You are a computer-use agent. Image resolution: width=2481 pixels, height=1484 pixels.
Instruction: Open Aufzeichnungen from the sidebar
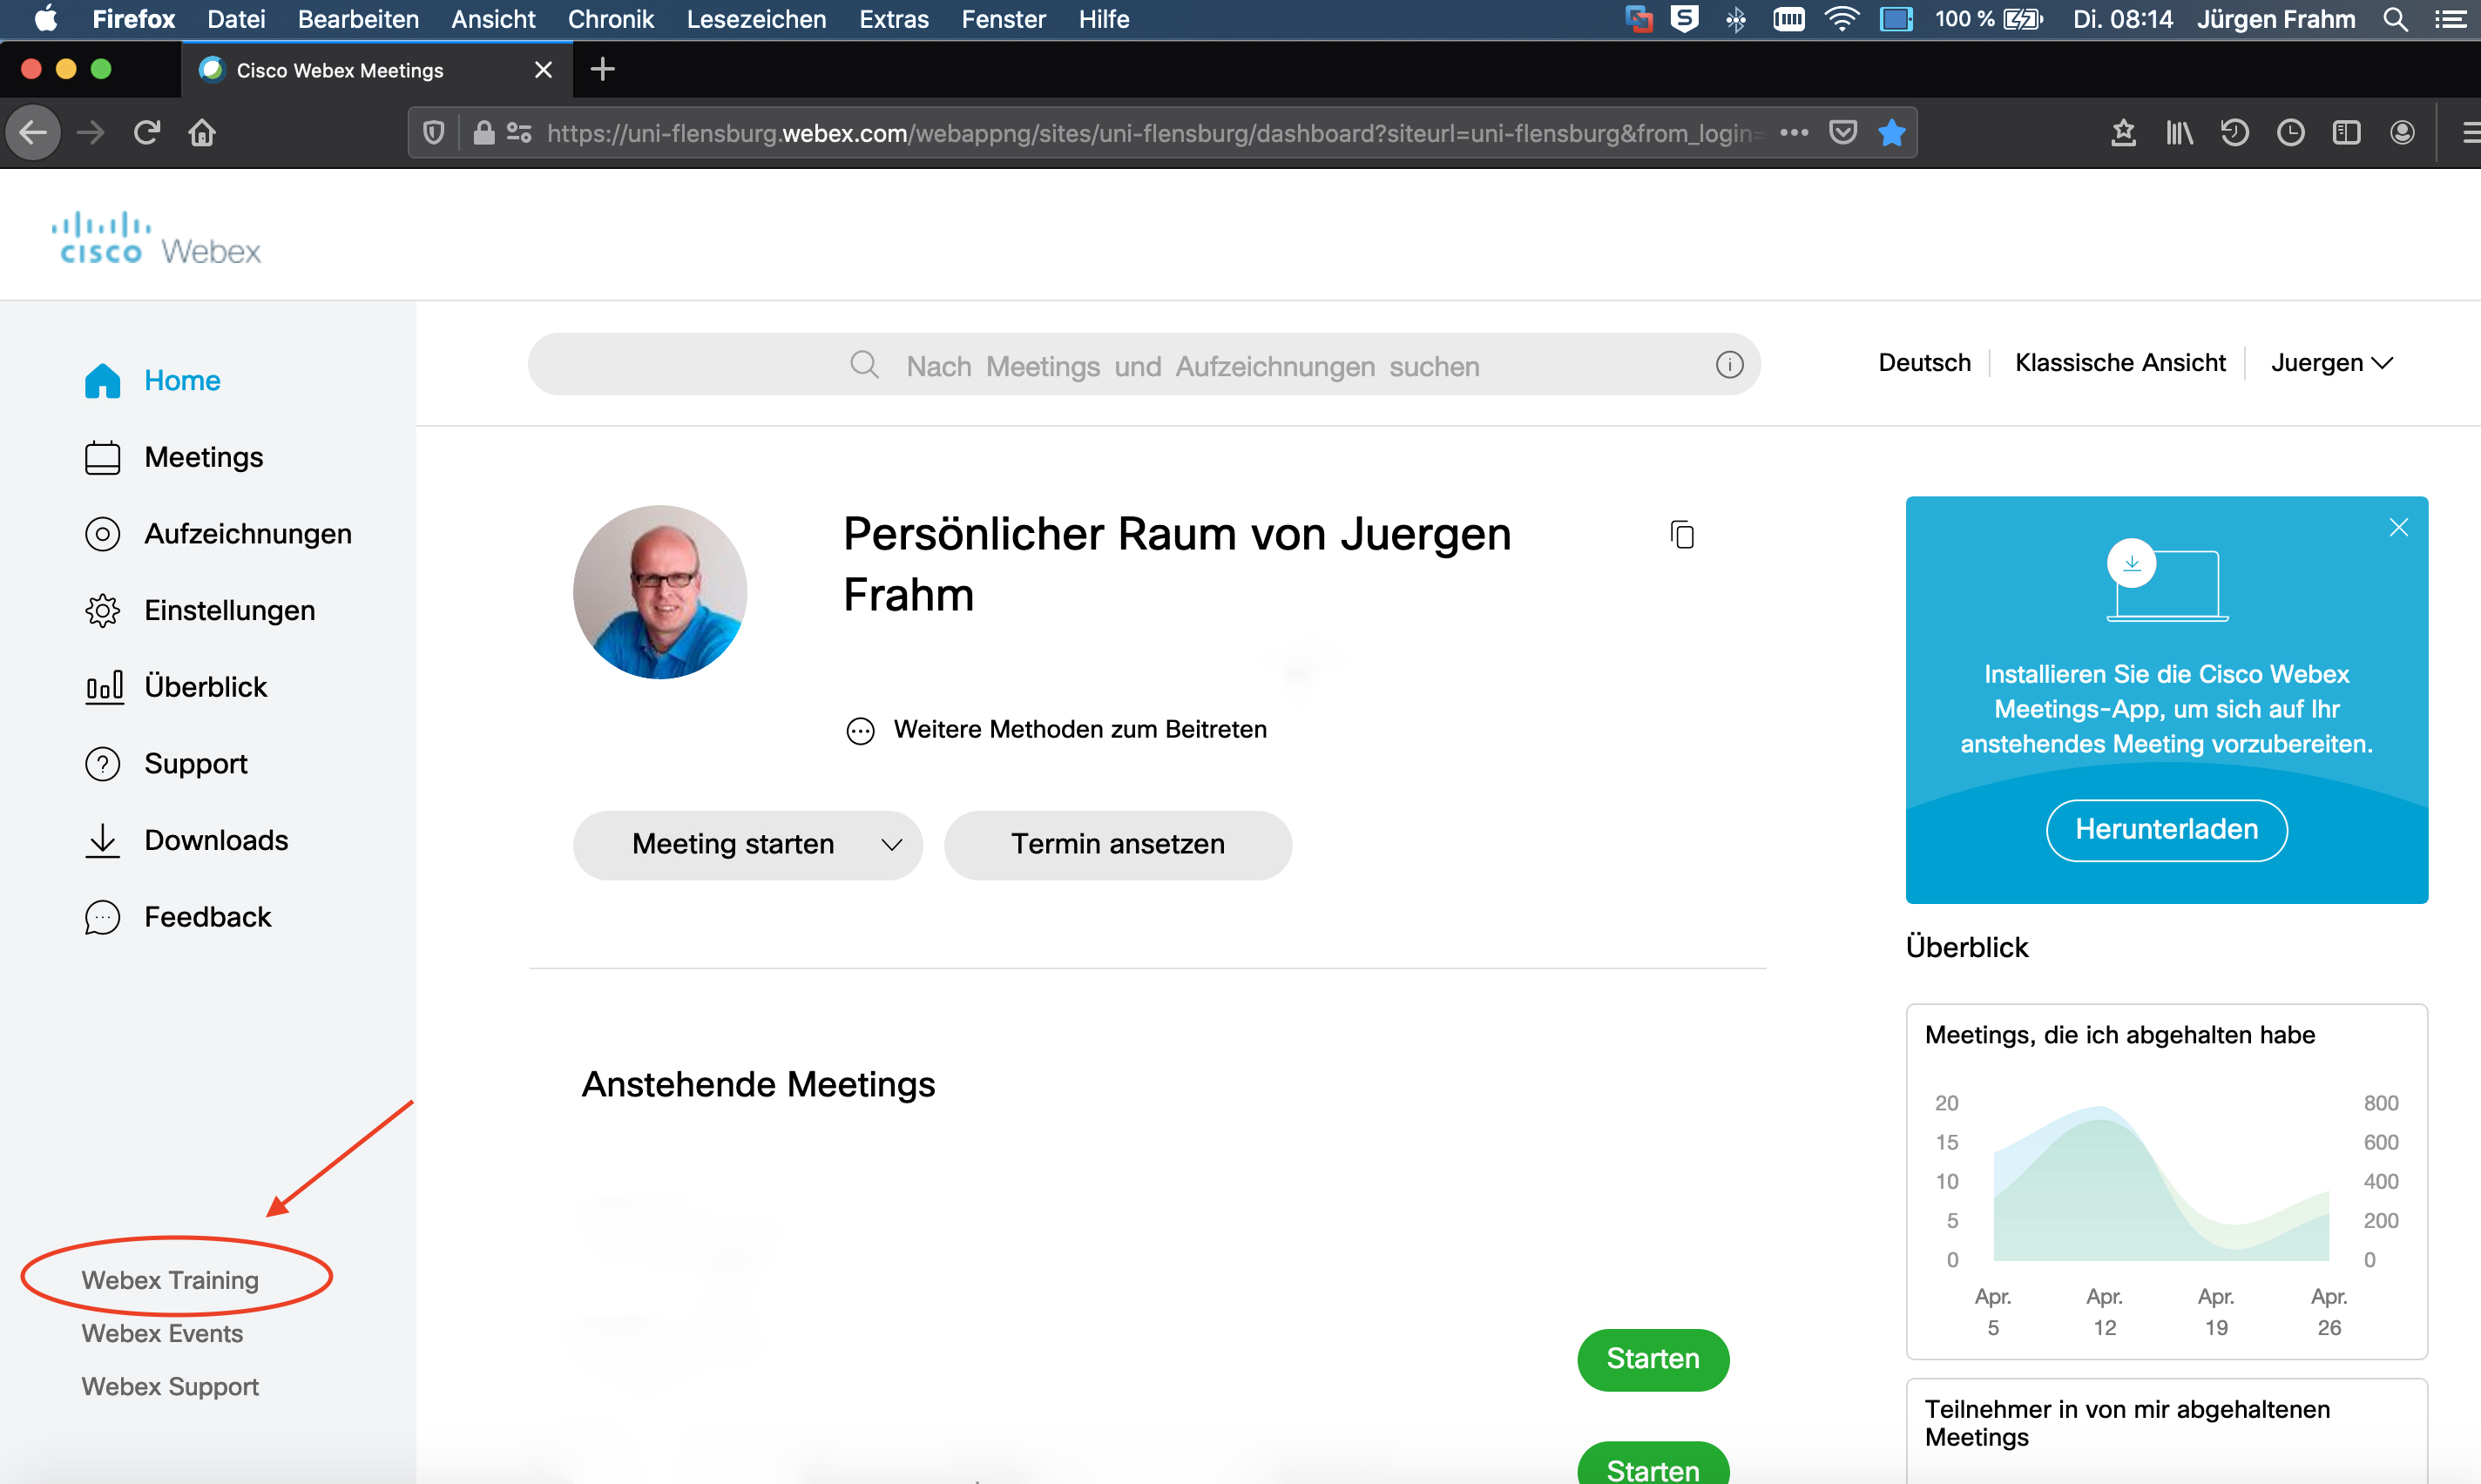click(x=247, y=534)
